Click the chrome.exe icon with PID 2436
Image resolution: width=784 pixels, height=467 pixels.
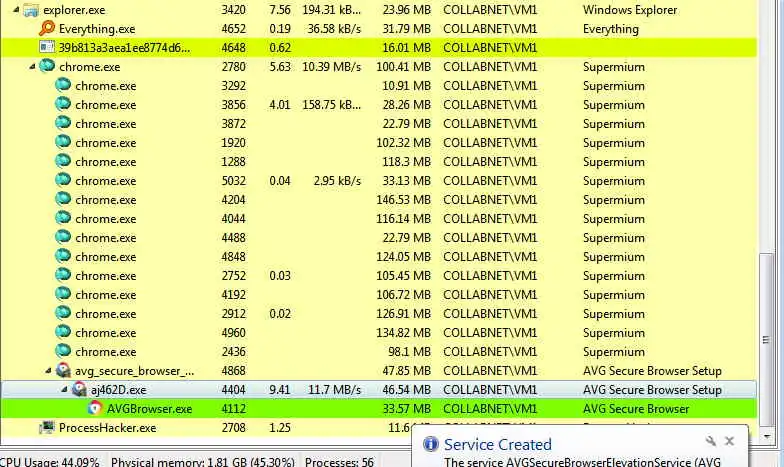coord(63,352)
